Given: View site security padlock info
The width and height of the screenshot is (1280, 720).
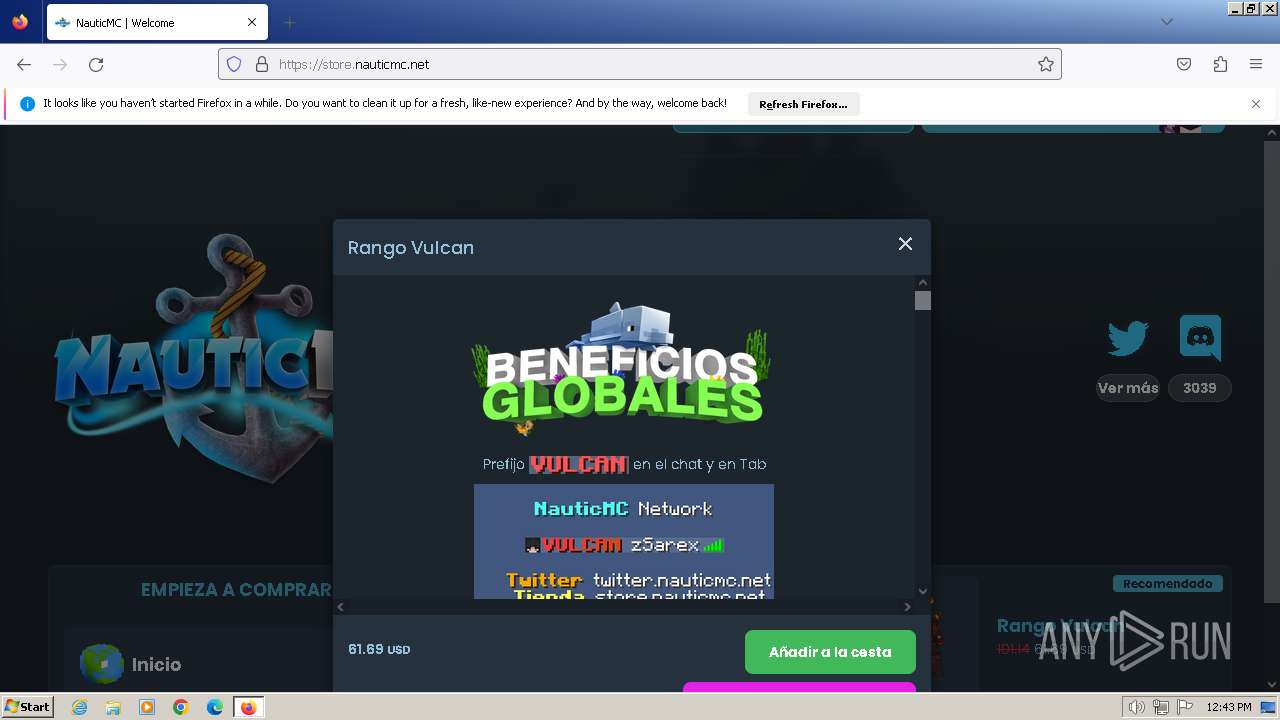Looking at the screenshot, I should click(262, 64).
